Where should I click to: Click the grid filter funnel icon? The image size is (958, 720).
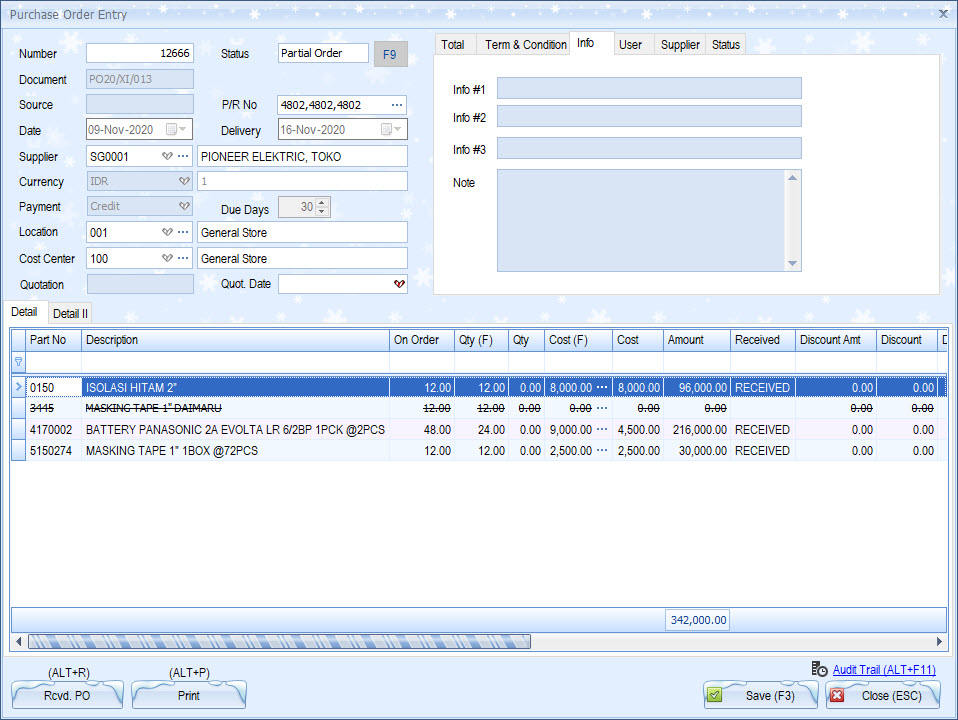point(18,362)
